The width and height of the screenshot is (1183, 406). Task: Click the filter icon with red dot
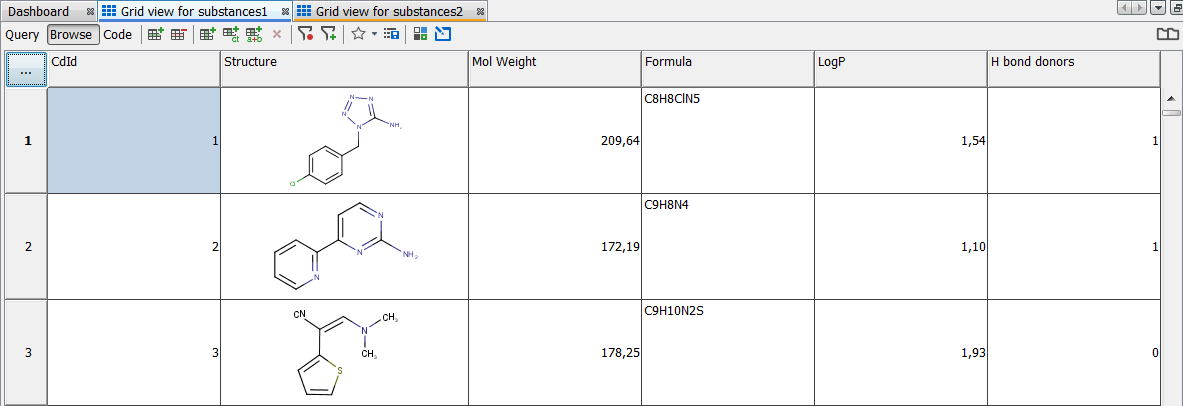306,34
